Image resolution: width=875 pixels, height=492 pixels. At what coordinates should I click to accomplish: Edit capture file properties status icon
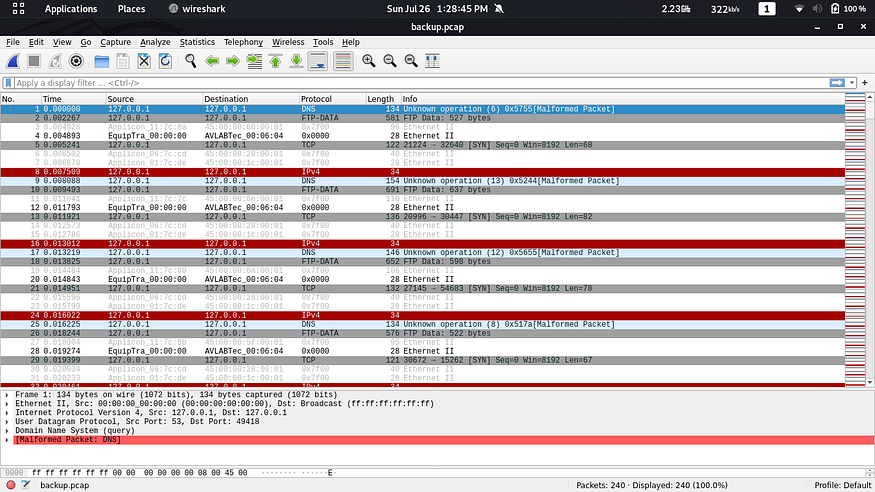click(26, 485)
